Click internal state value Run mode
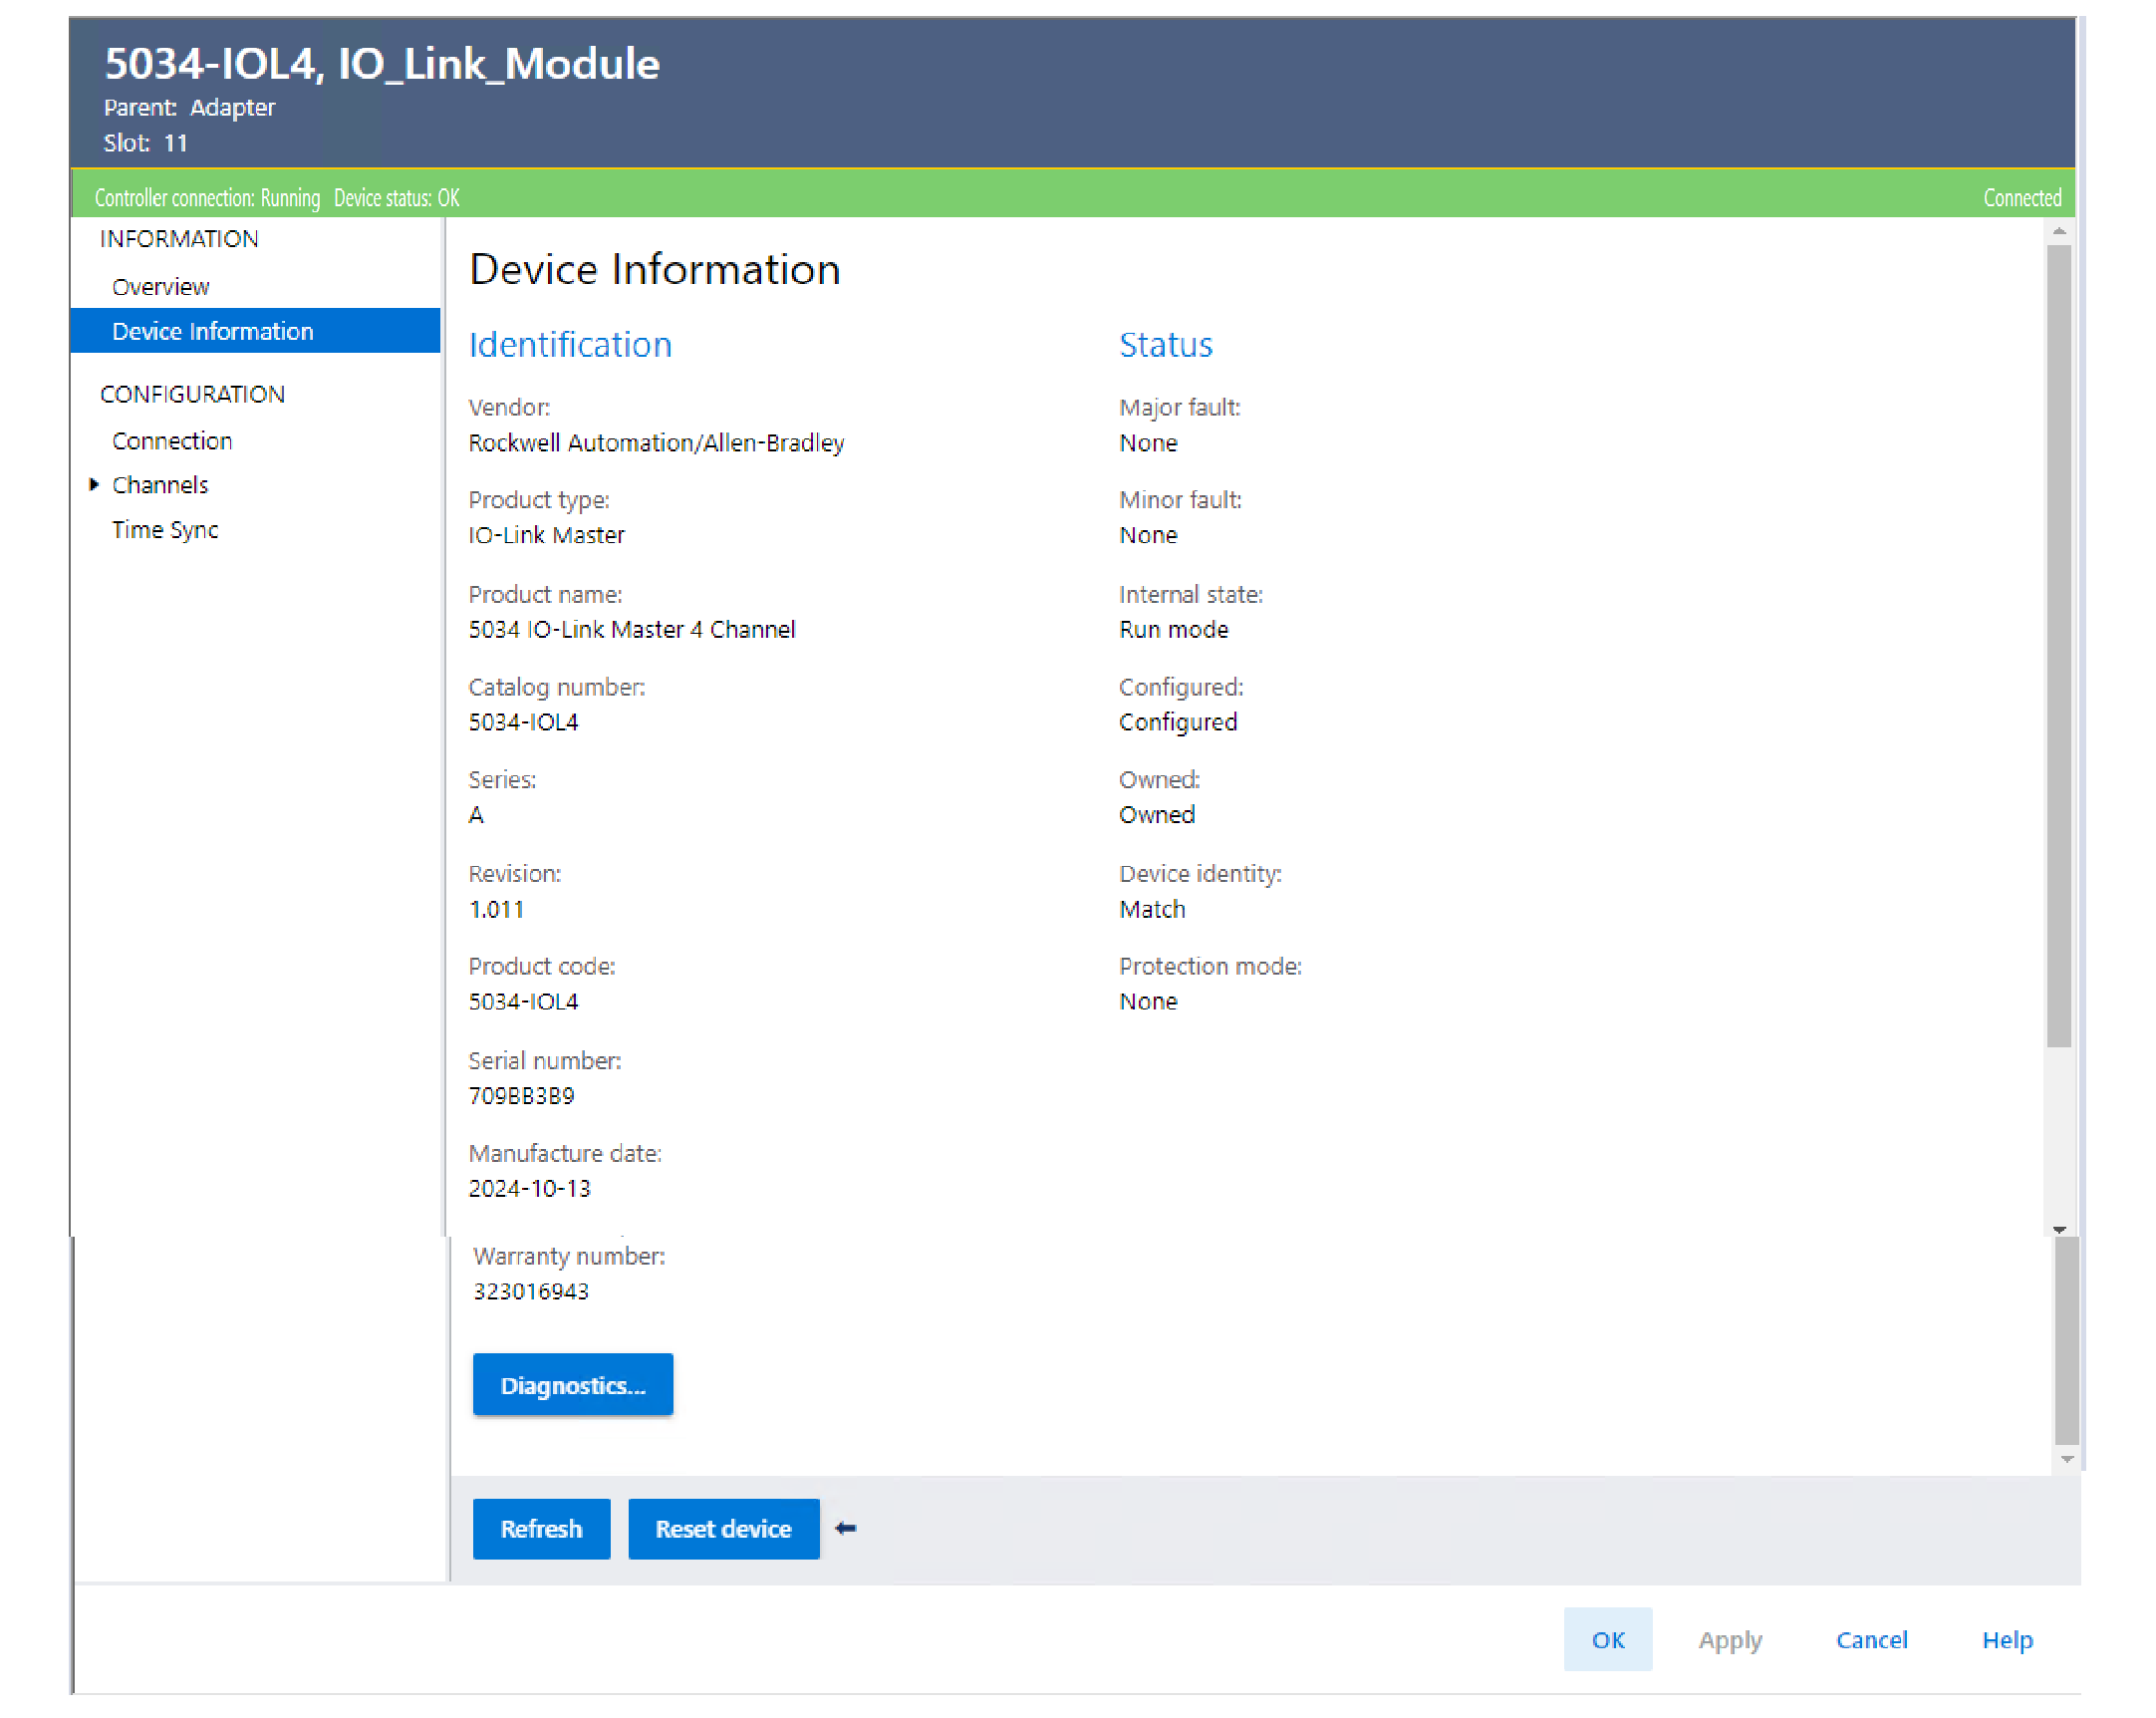 coord(1174,630)
